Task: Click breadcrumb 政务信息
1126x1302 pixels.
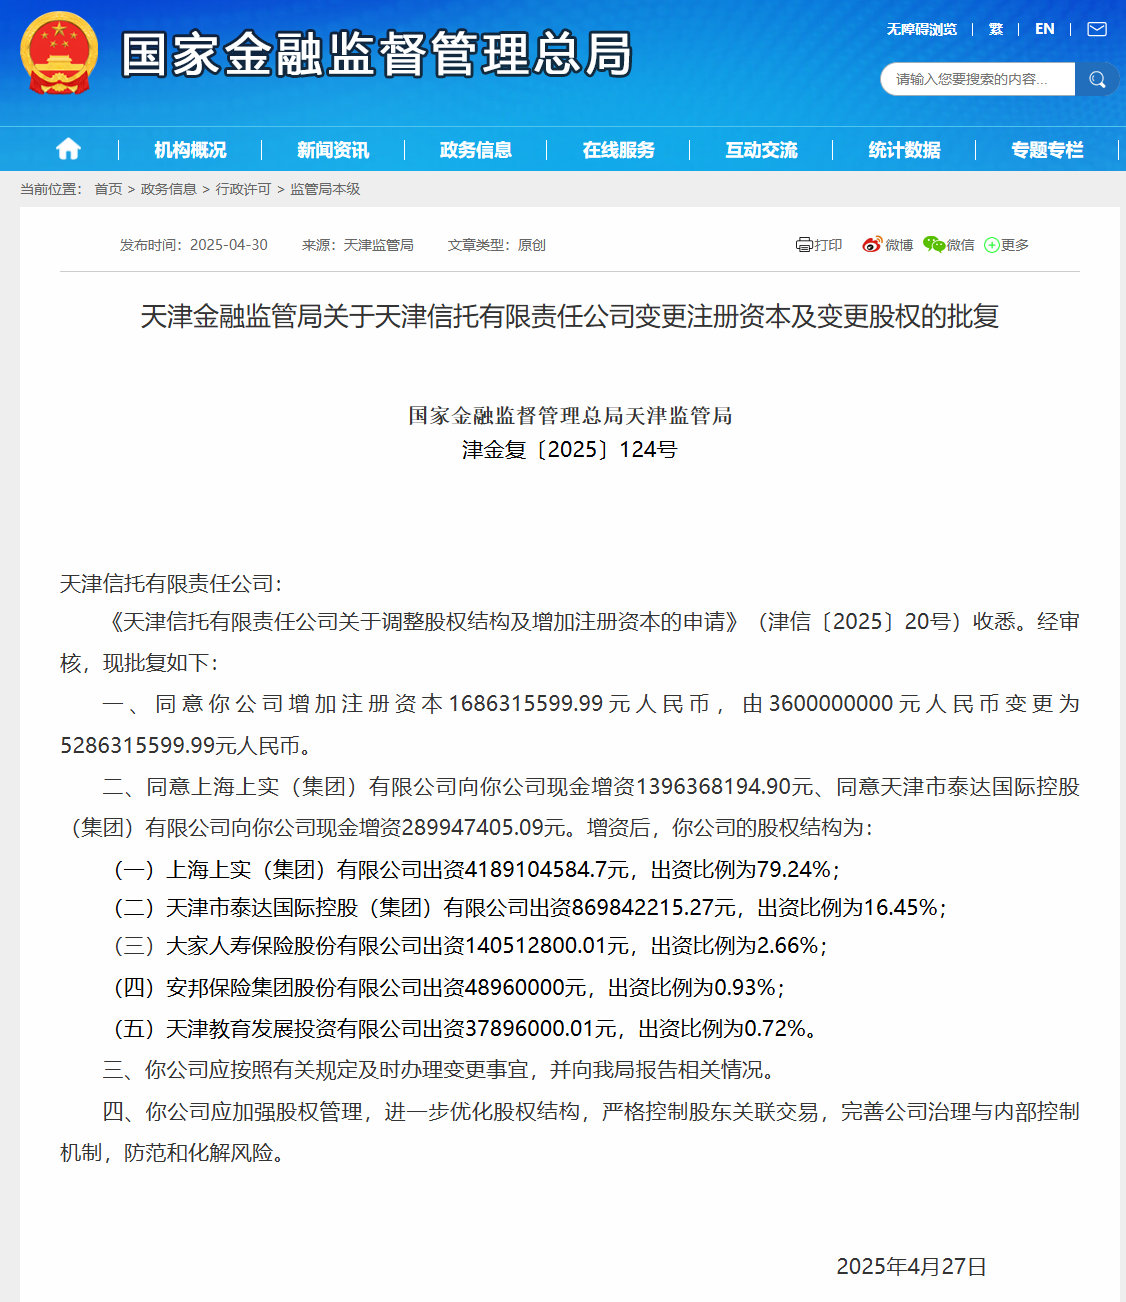Action: tap(169, 189)
